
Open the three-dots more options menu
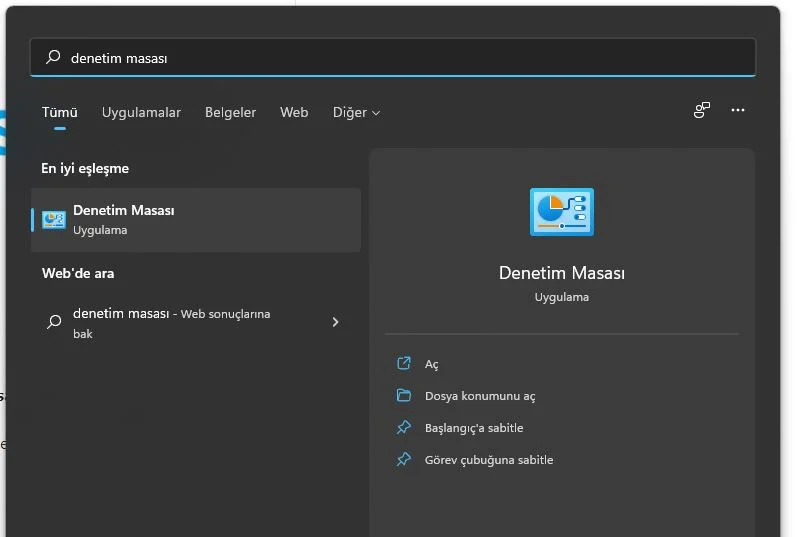pyautogui.click(x=738, y=111)
